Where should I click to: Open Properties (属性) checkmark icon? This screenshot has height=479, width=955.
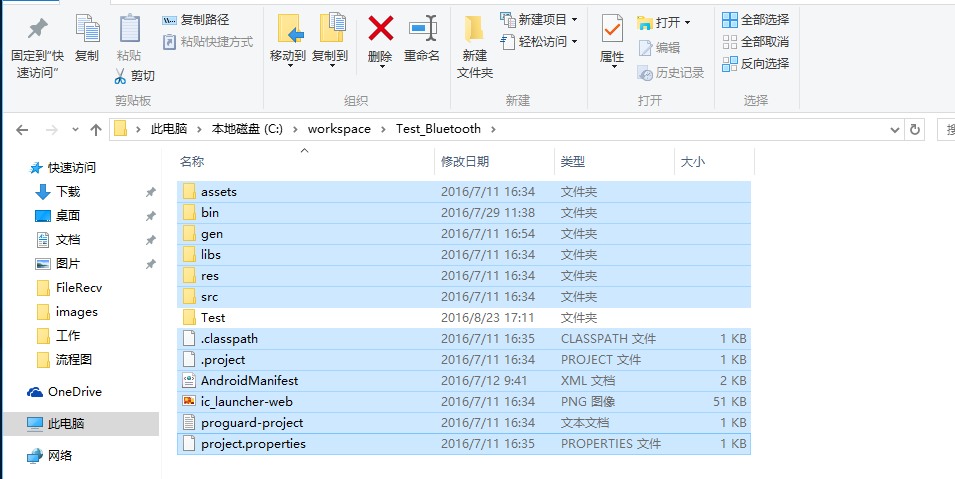612,29
